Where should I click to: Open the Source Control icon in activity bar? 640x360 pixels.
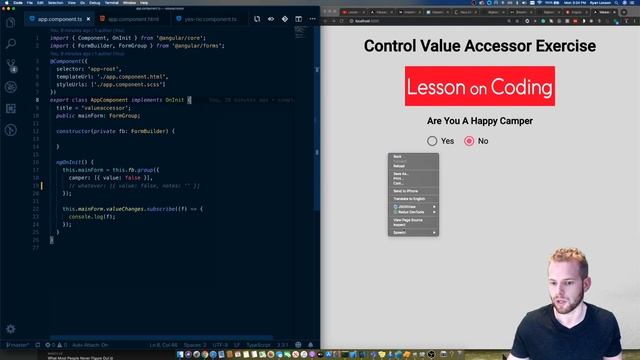[11, 65]
